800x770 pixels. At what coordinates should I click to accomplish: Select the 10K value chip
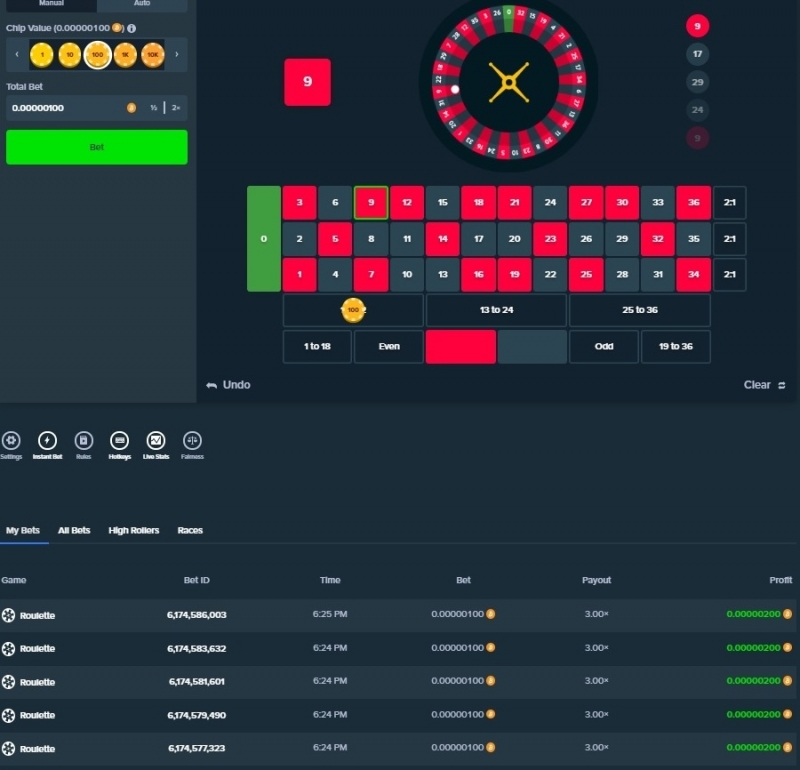click(x=153, y=55)
